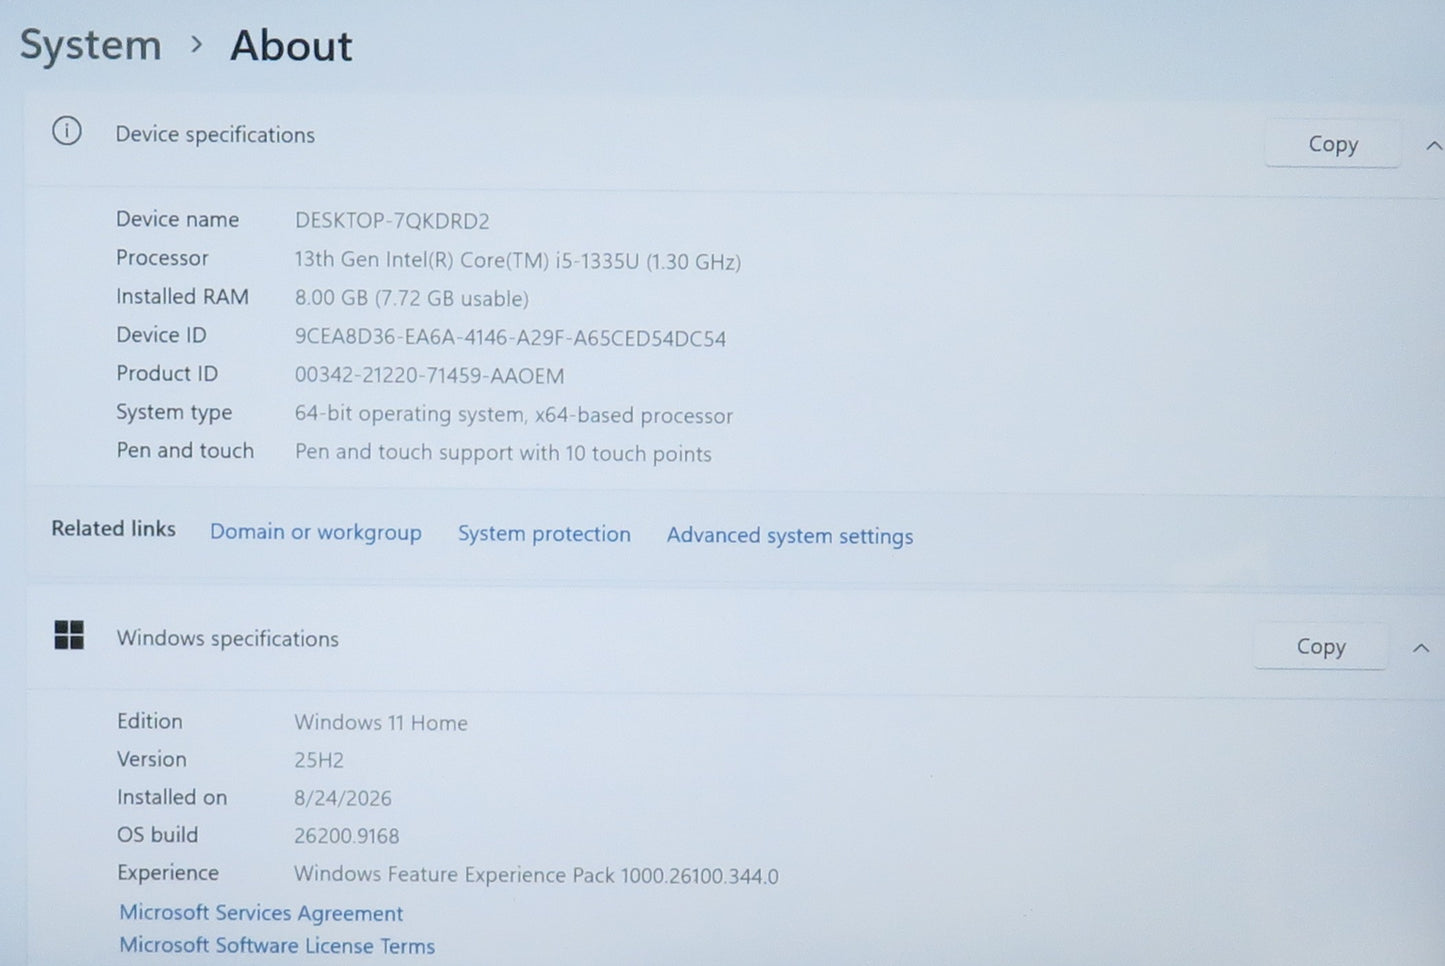Open Advanced system settings link
1445x966 pixels.
790,536
